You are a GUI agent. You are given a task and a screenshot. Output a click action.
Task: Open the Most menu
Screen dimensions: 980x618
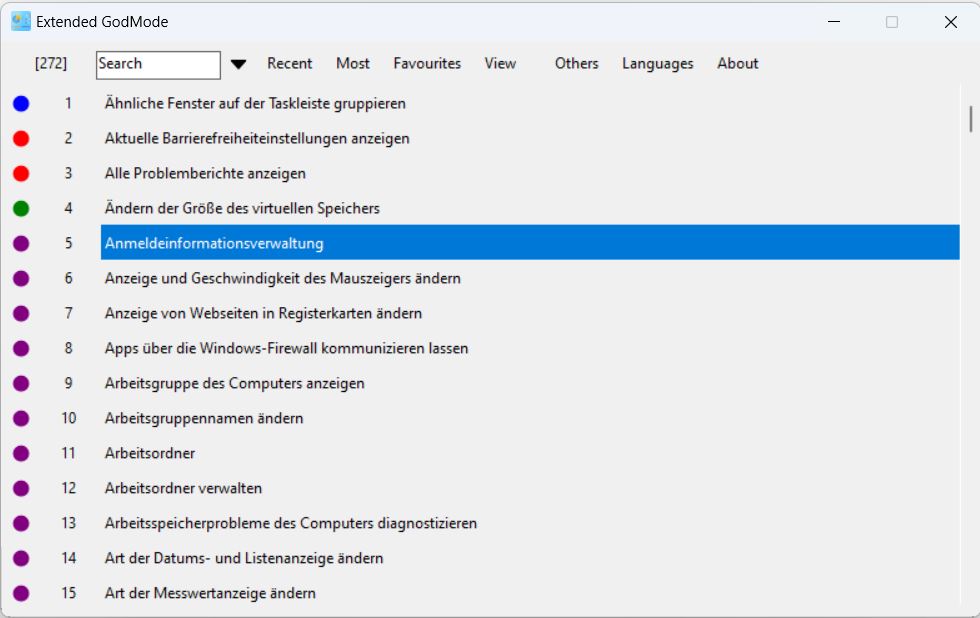click(x=353, y=63)
